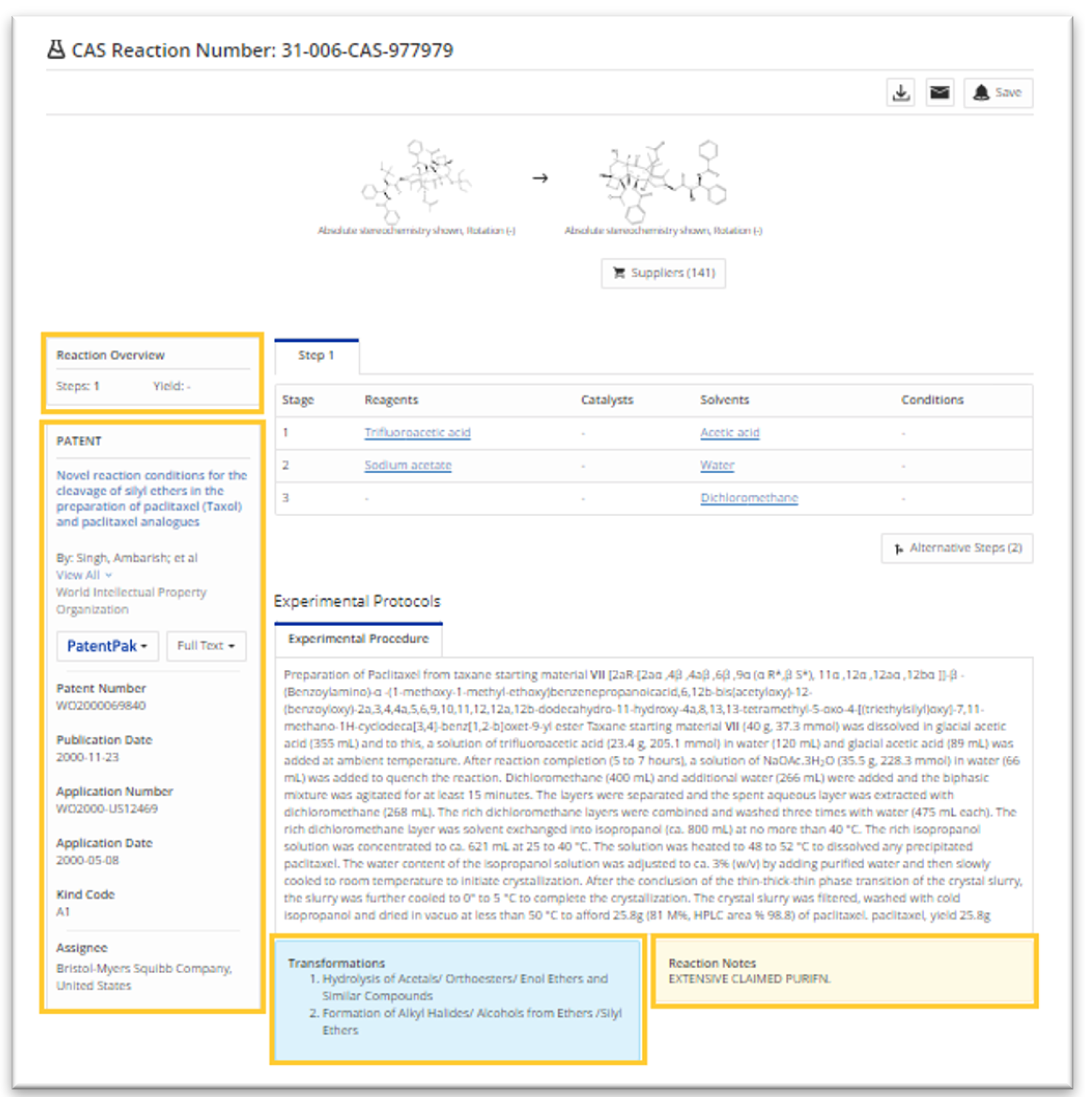The width and height of the screenshot is (1085, 1097).
Task: Click the Hydrolysis of Acetals transformation item
Action: click(465, 987)
